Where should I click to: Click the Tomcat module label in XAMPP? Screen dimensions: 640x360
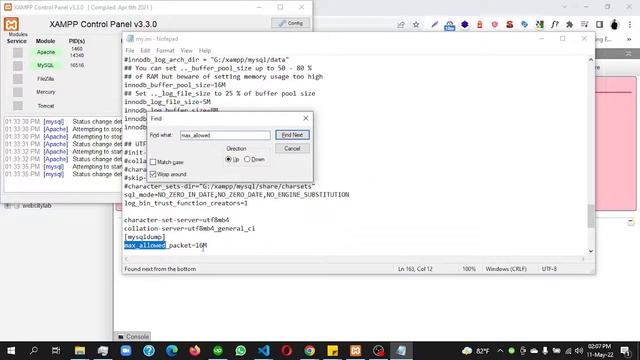pyautogui.click(x=46, y=106)
